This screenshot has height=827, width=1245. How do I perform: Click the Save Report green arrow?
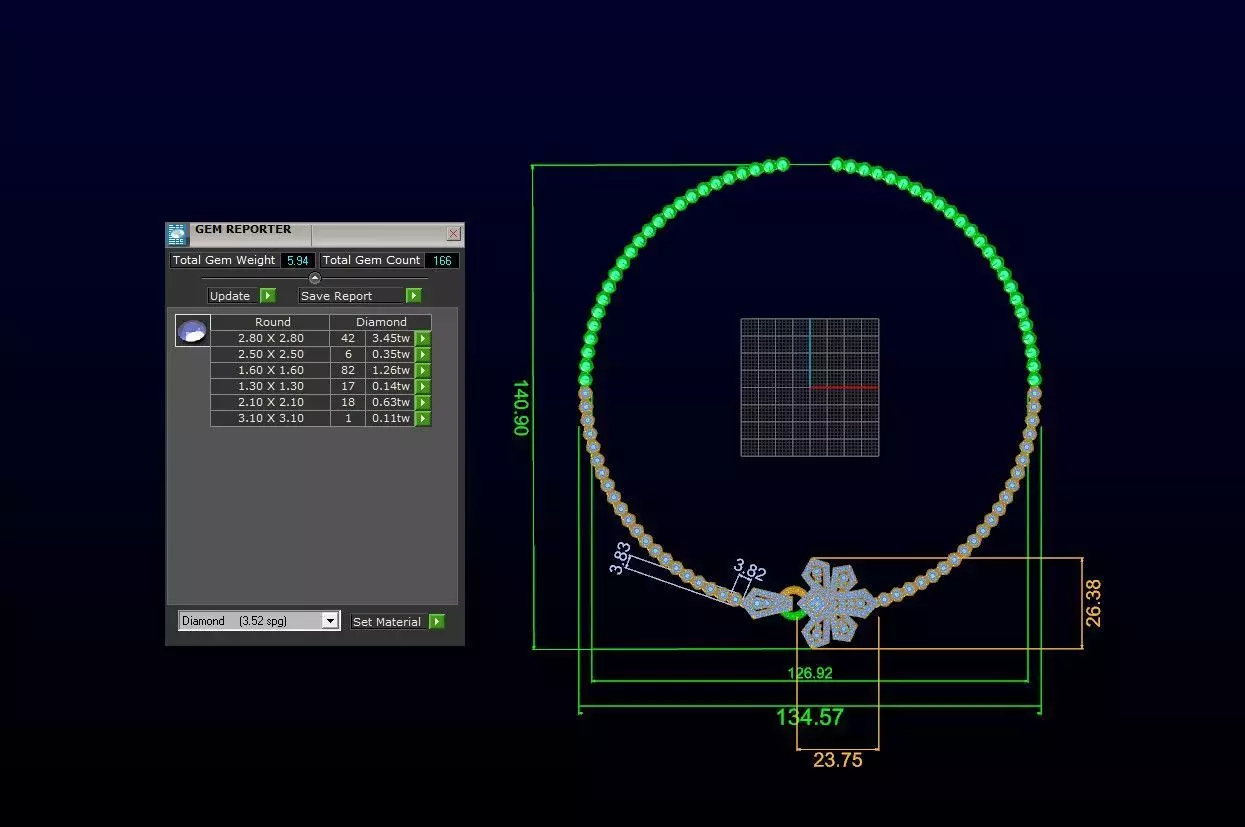coord(414,296)
